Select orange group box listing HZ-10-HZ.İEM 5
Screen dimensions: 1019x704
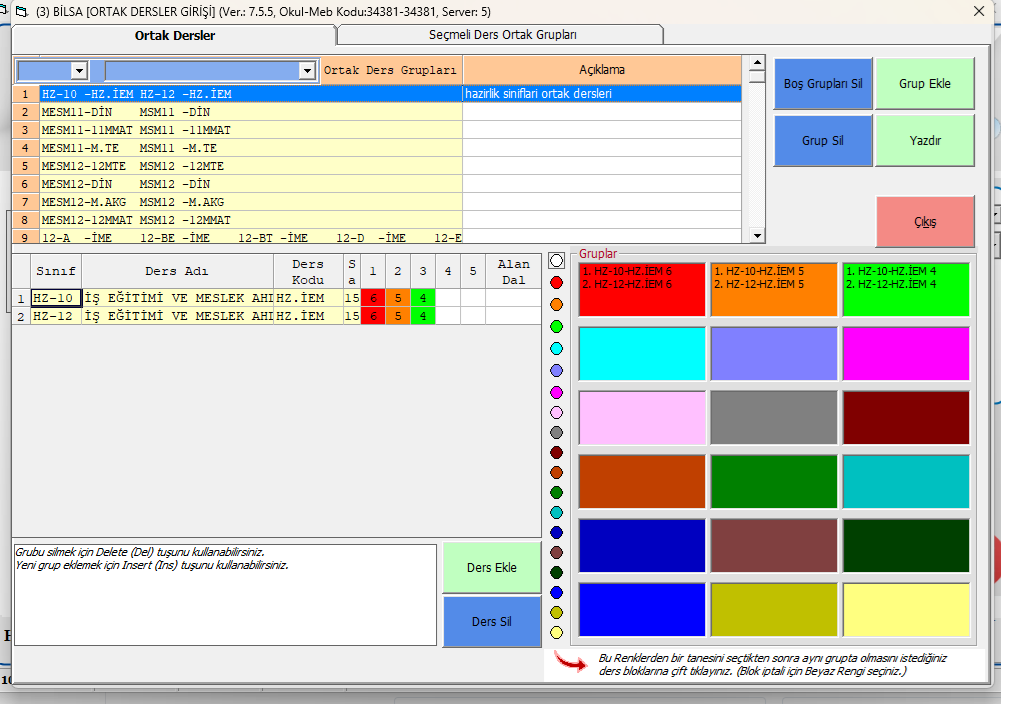point(773,289)
